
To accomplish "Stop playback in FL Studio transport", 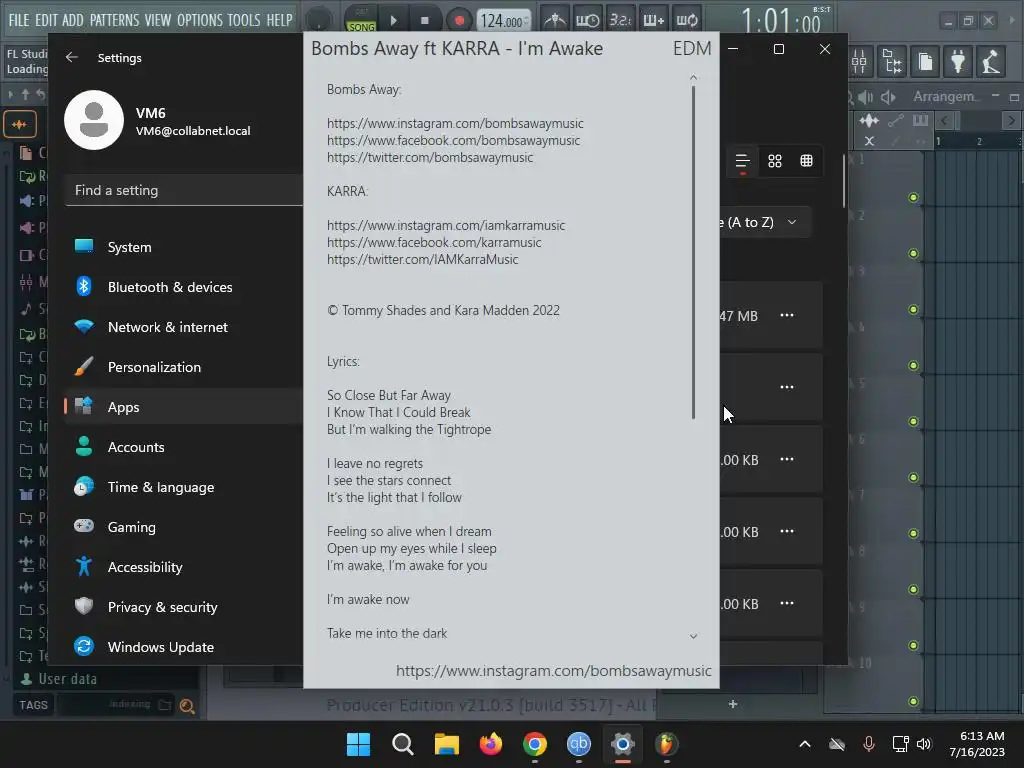I will click(x=424, y=20).
